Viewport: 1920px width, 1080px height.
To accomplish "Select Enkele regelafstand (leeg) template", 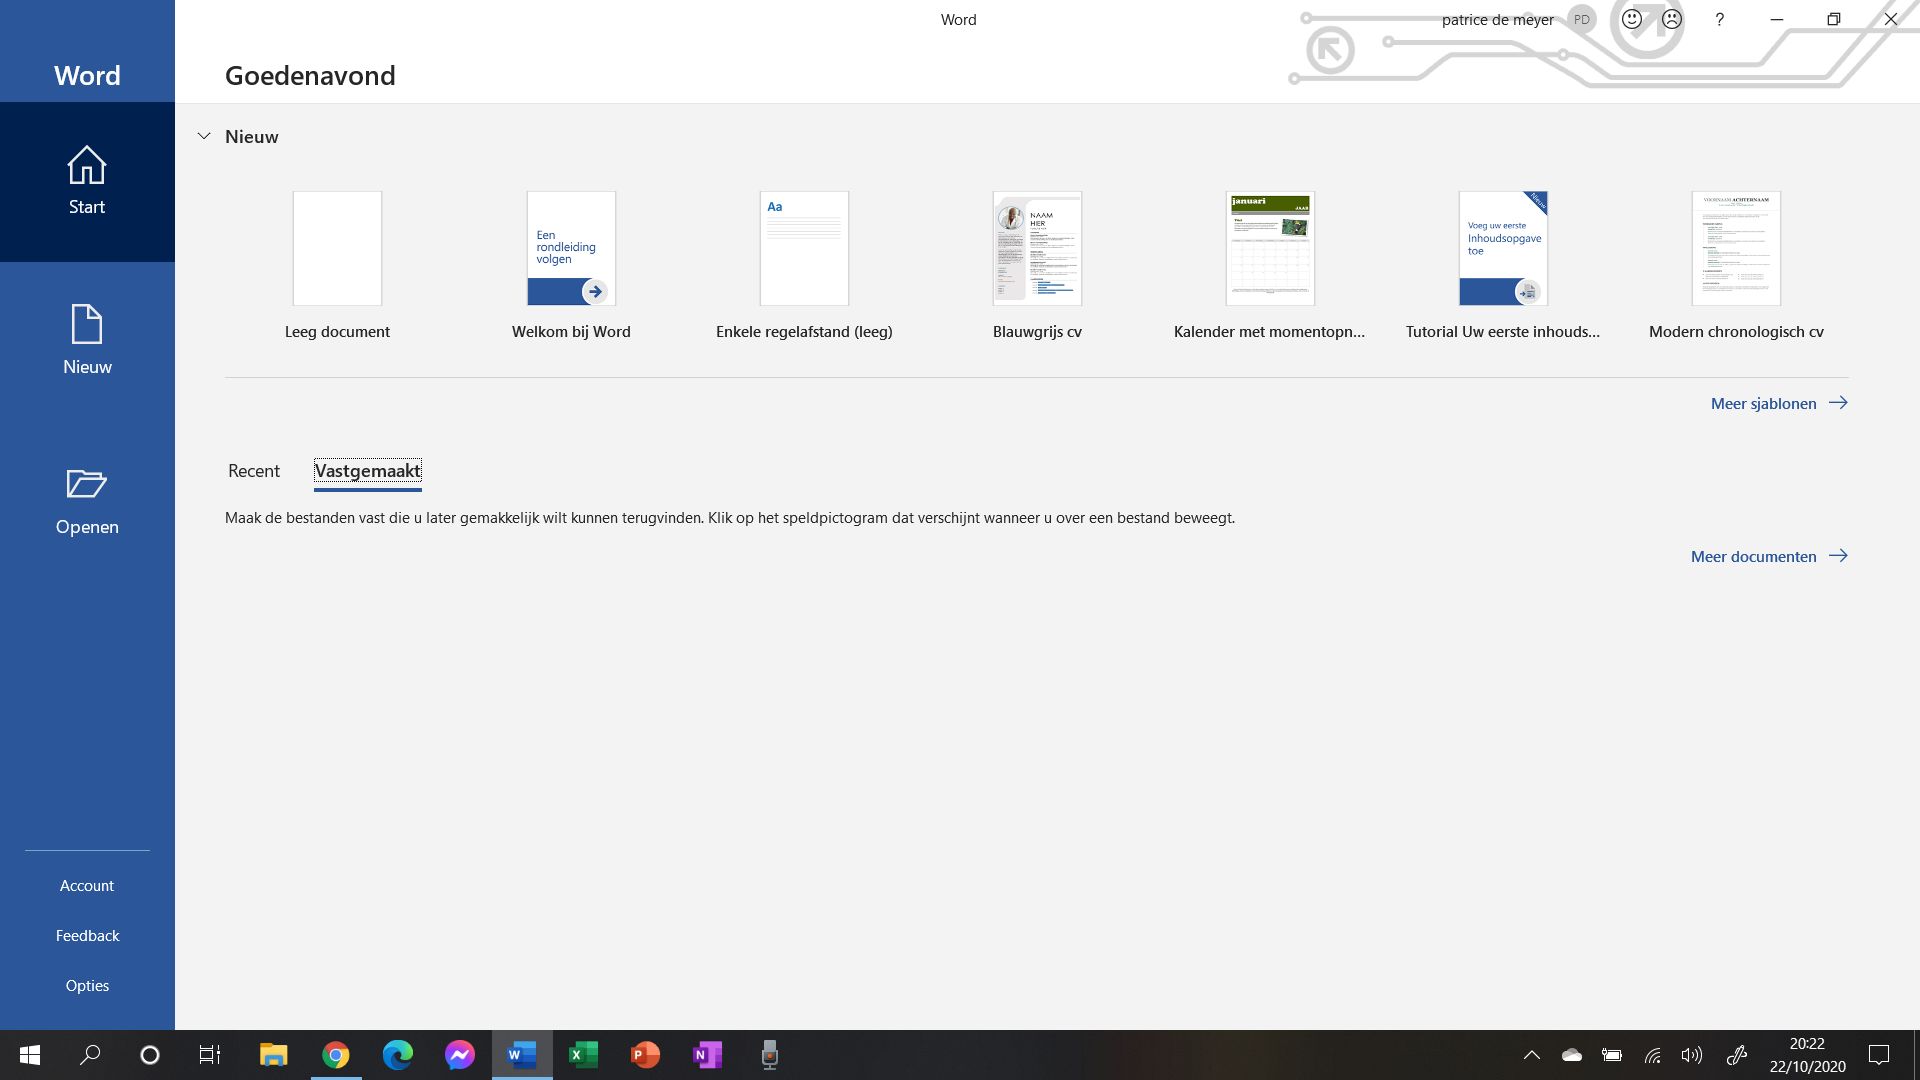I will point(804,266).
